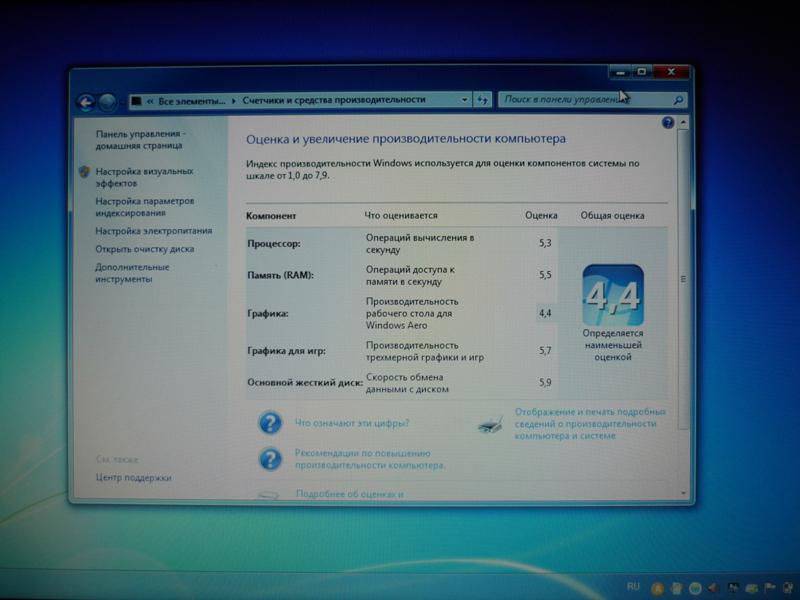This screenshot has height=600, width=800.
Task: Open the Что означают эти цифры? link
Action: (352, 423)
